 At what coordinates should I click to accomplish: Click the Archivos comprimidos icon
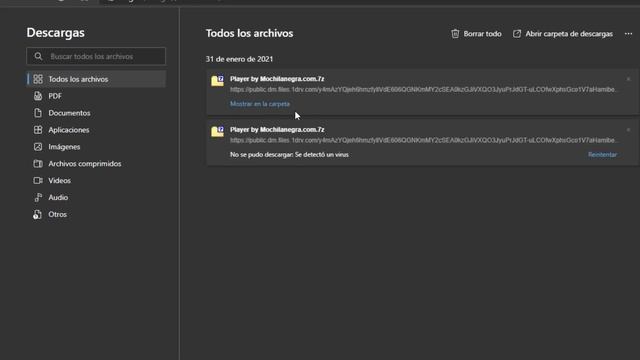click(x=38, y=164)
